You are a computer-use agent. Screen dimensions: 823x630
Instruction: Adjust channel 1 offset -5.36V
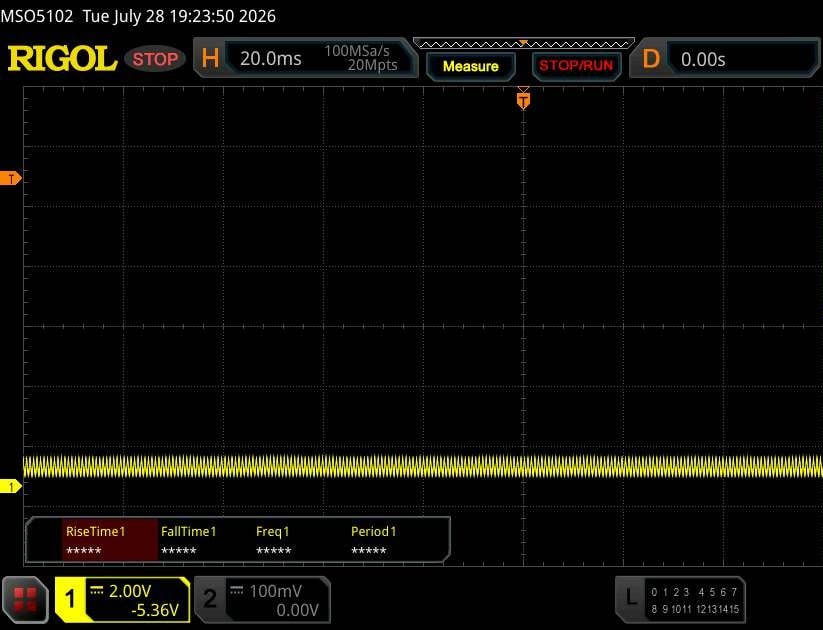(x=155, y=610)
